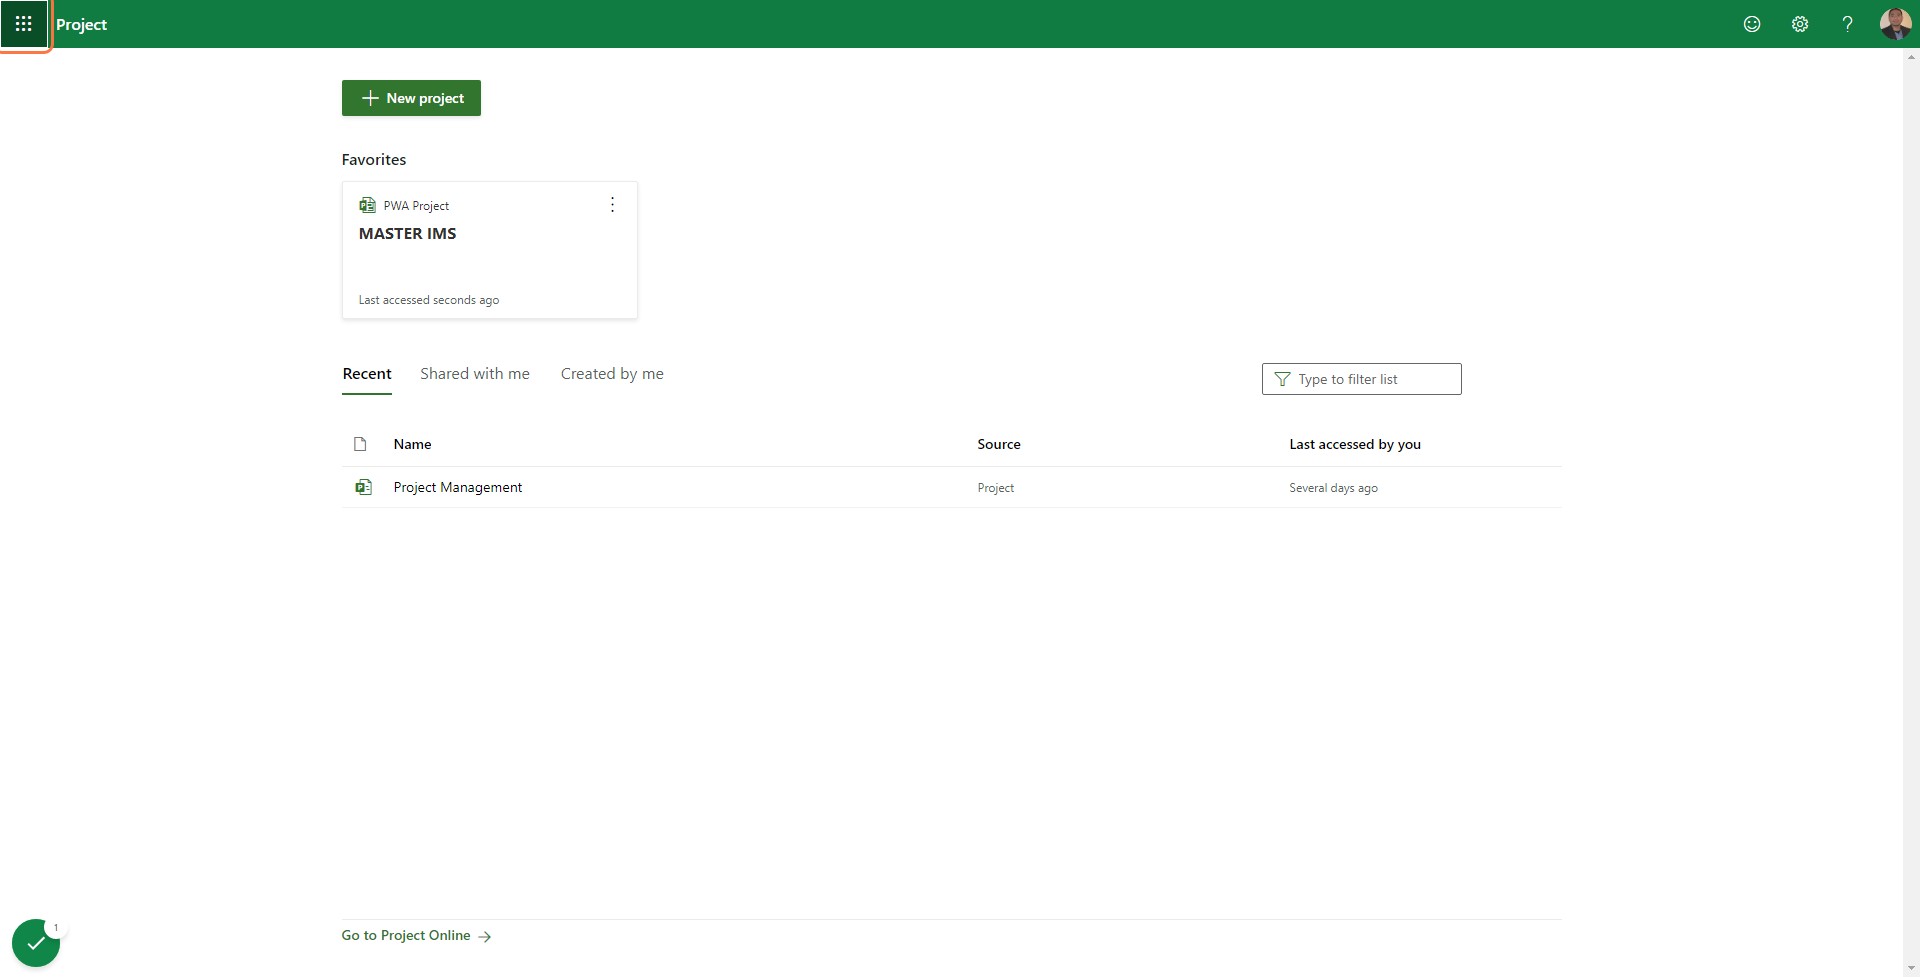Open the green checkmark notification badge
The height and width of the screenshot is (977, 1920).
tap(36, 943)
